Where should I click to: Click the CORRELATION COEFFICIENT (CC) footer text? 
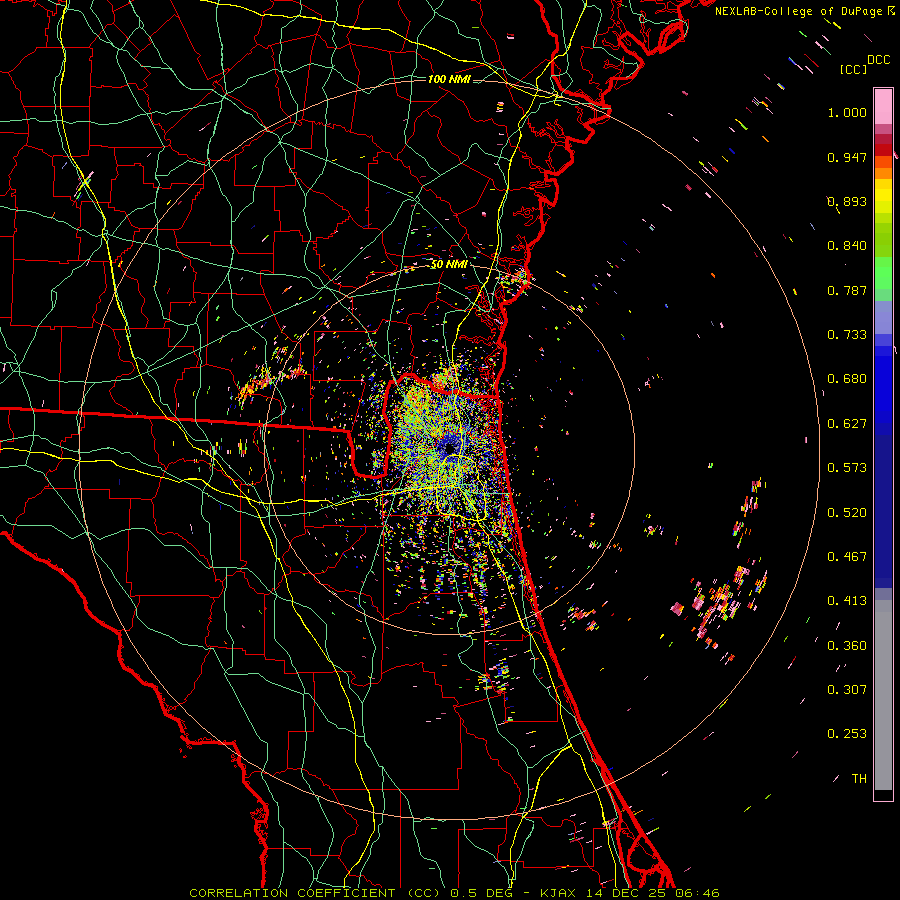tap(315, 893)
